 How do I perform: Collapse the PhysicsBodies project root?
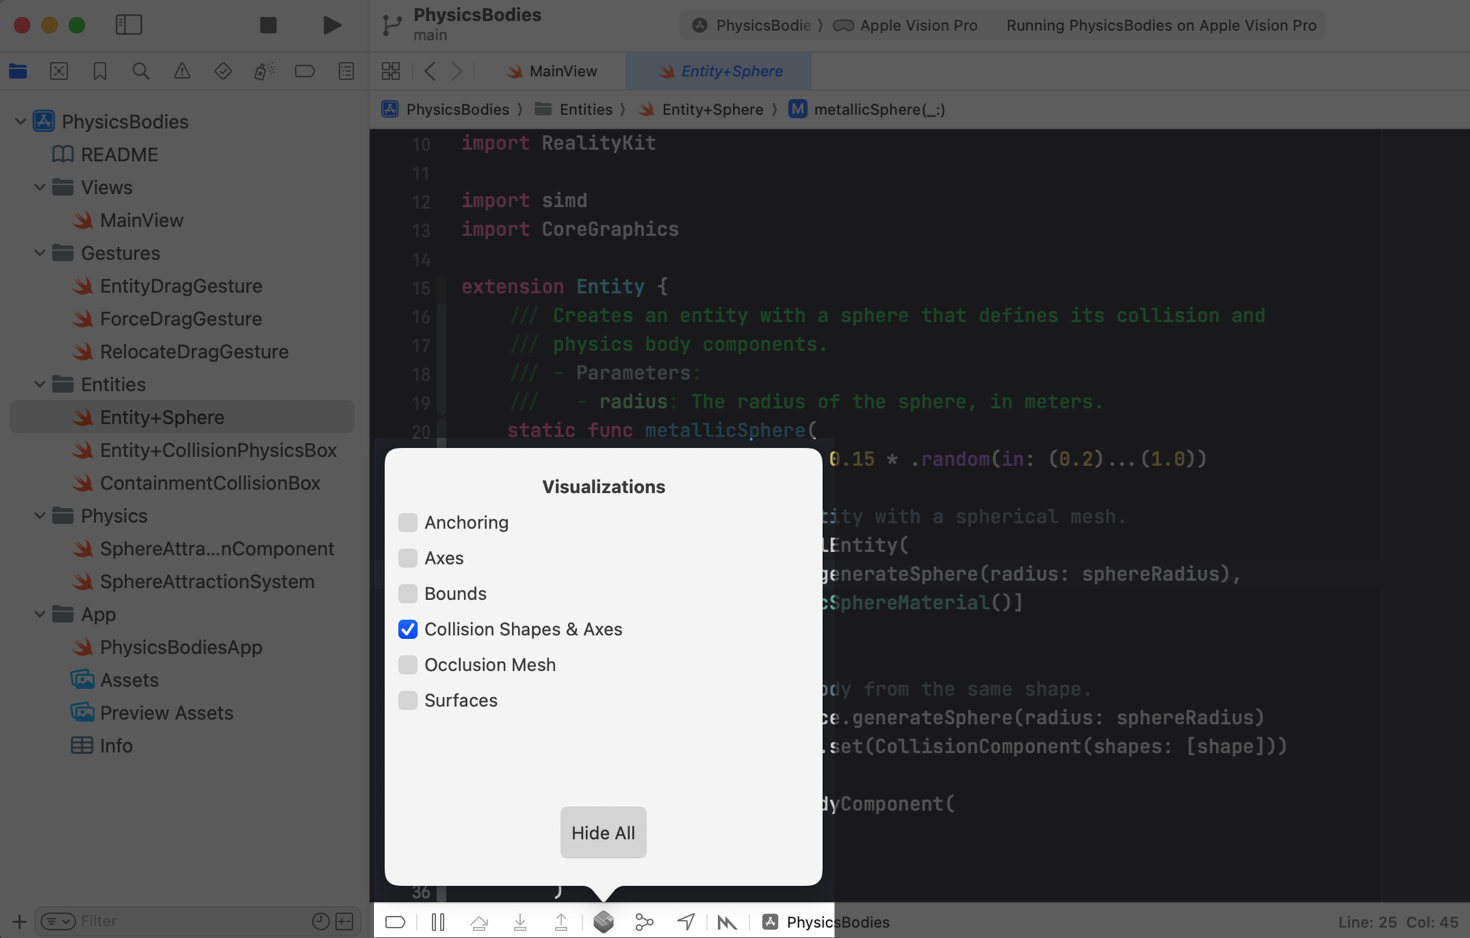[20, 121]
